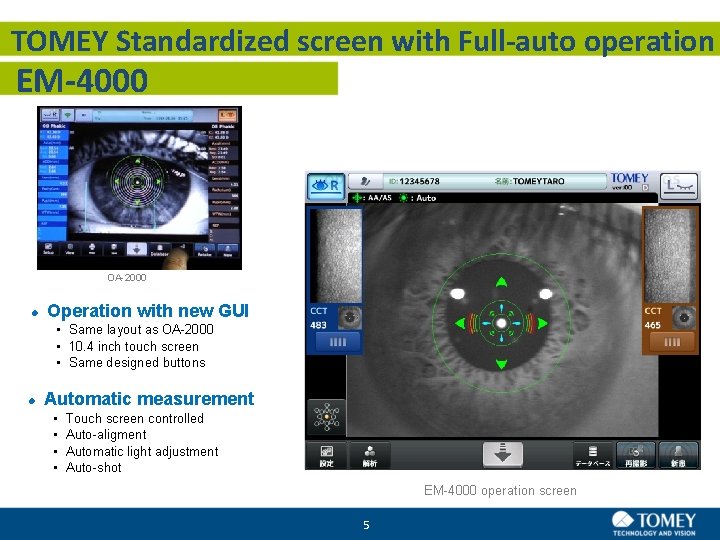
Task: Open the left-eye endothelium image thumbnail
Action: point(669,256)
